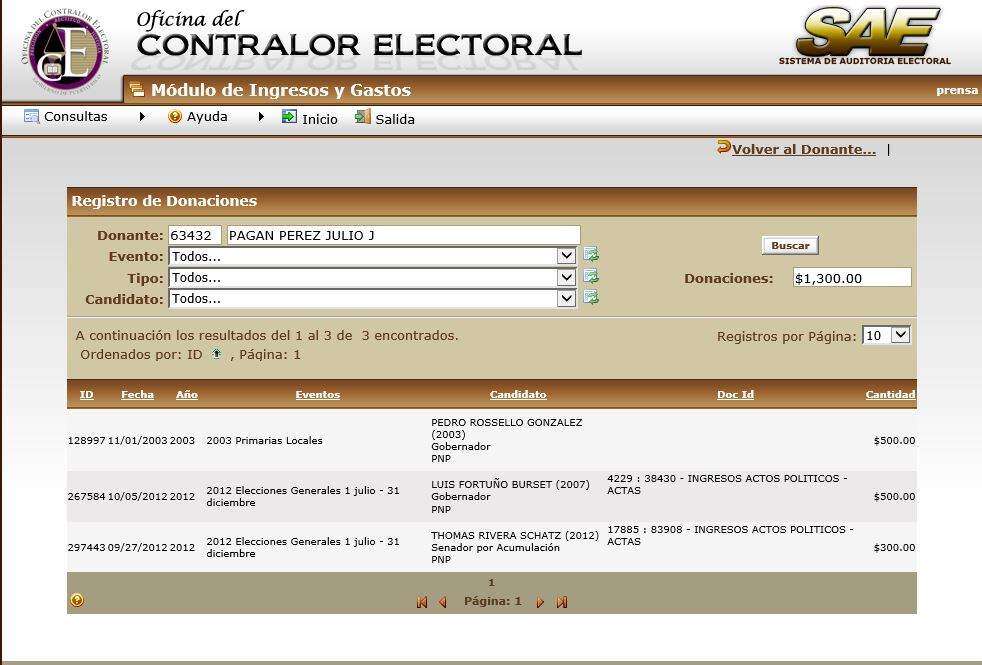This screenshot has width=982, height=665.
Task: Click the refresh icon beside Tipo dropdown
Action: pyautogui.click(x=591, y=277)
